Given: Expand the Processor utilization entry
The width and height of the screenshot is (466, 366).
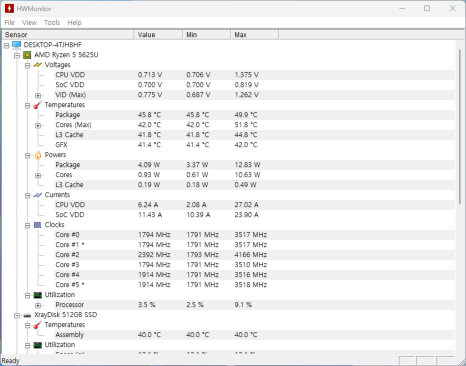Looking at the screenshot, I should [x=38, y=306].
